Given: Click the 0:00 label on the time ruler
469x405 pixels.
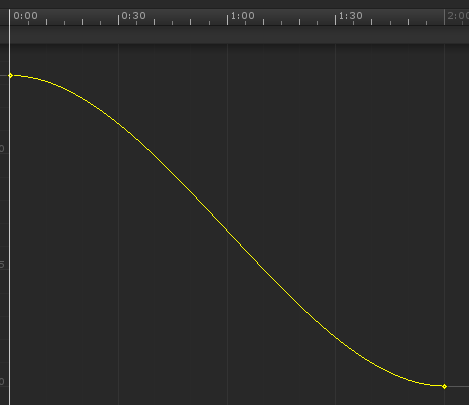Looking at the screenshot, I should 25,16.
